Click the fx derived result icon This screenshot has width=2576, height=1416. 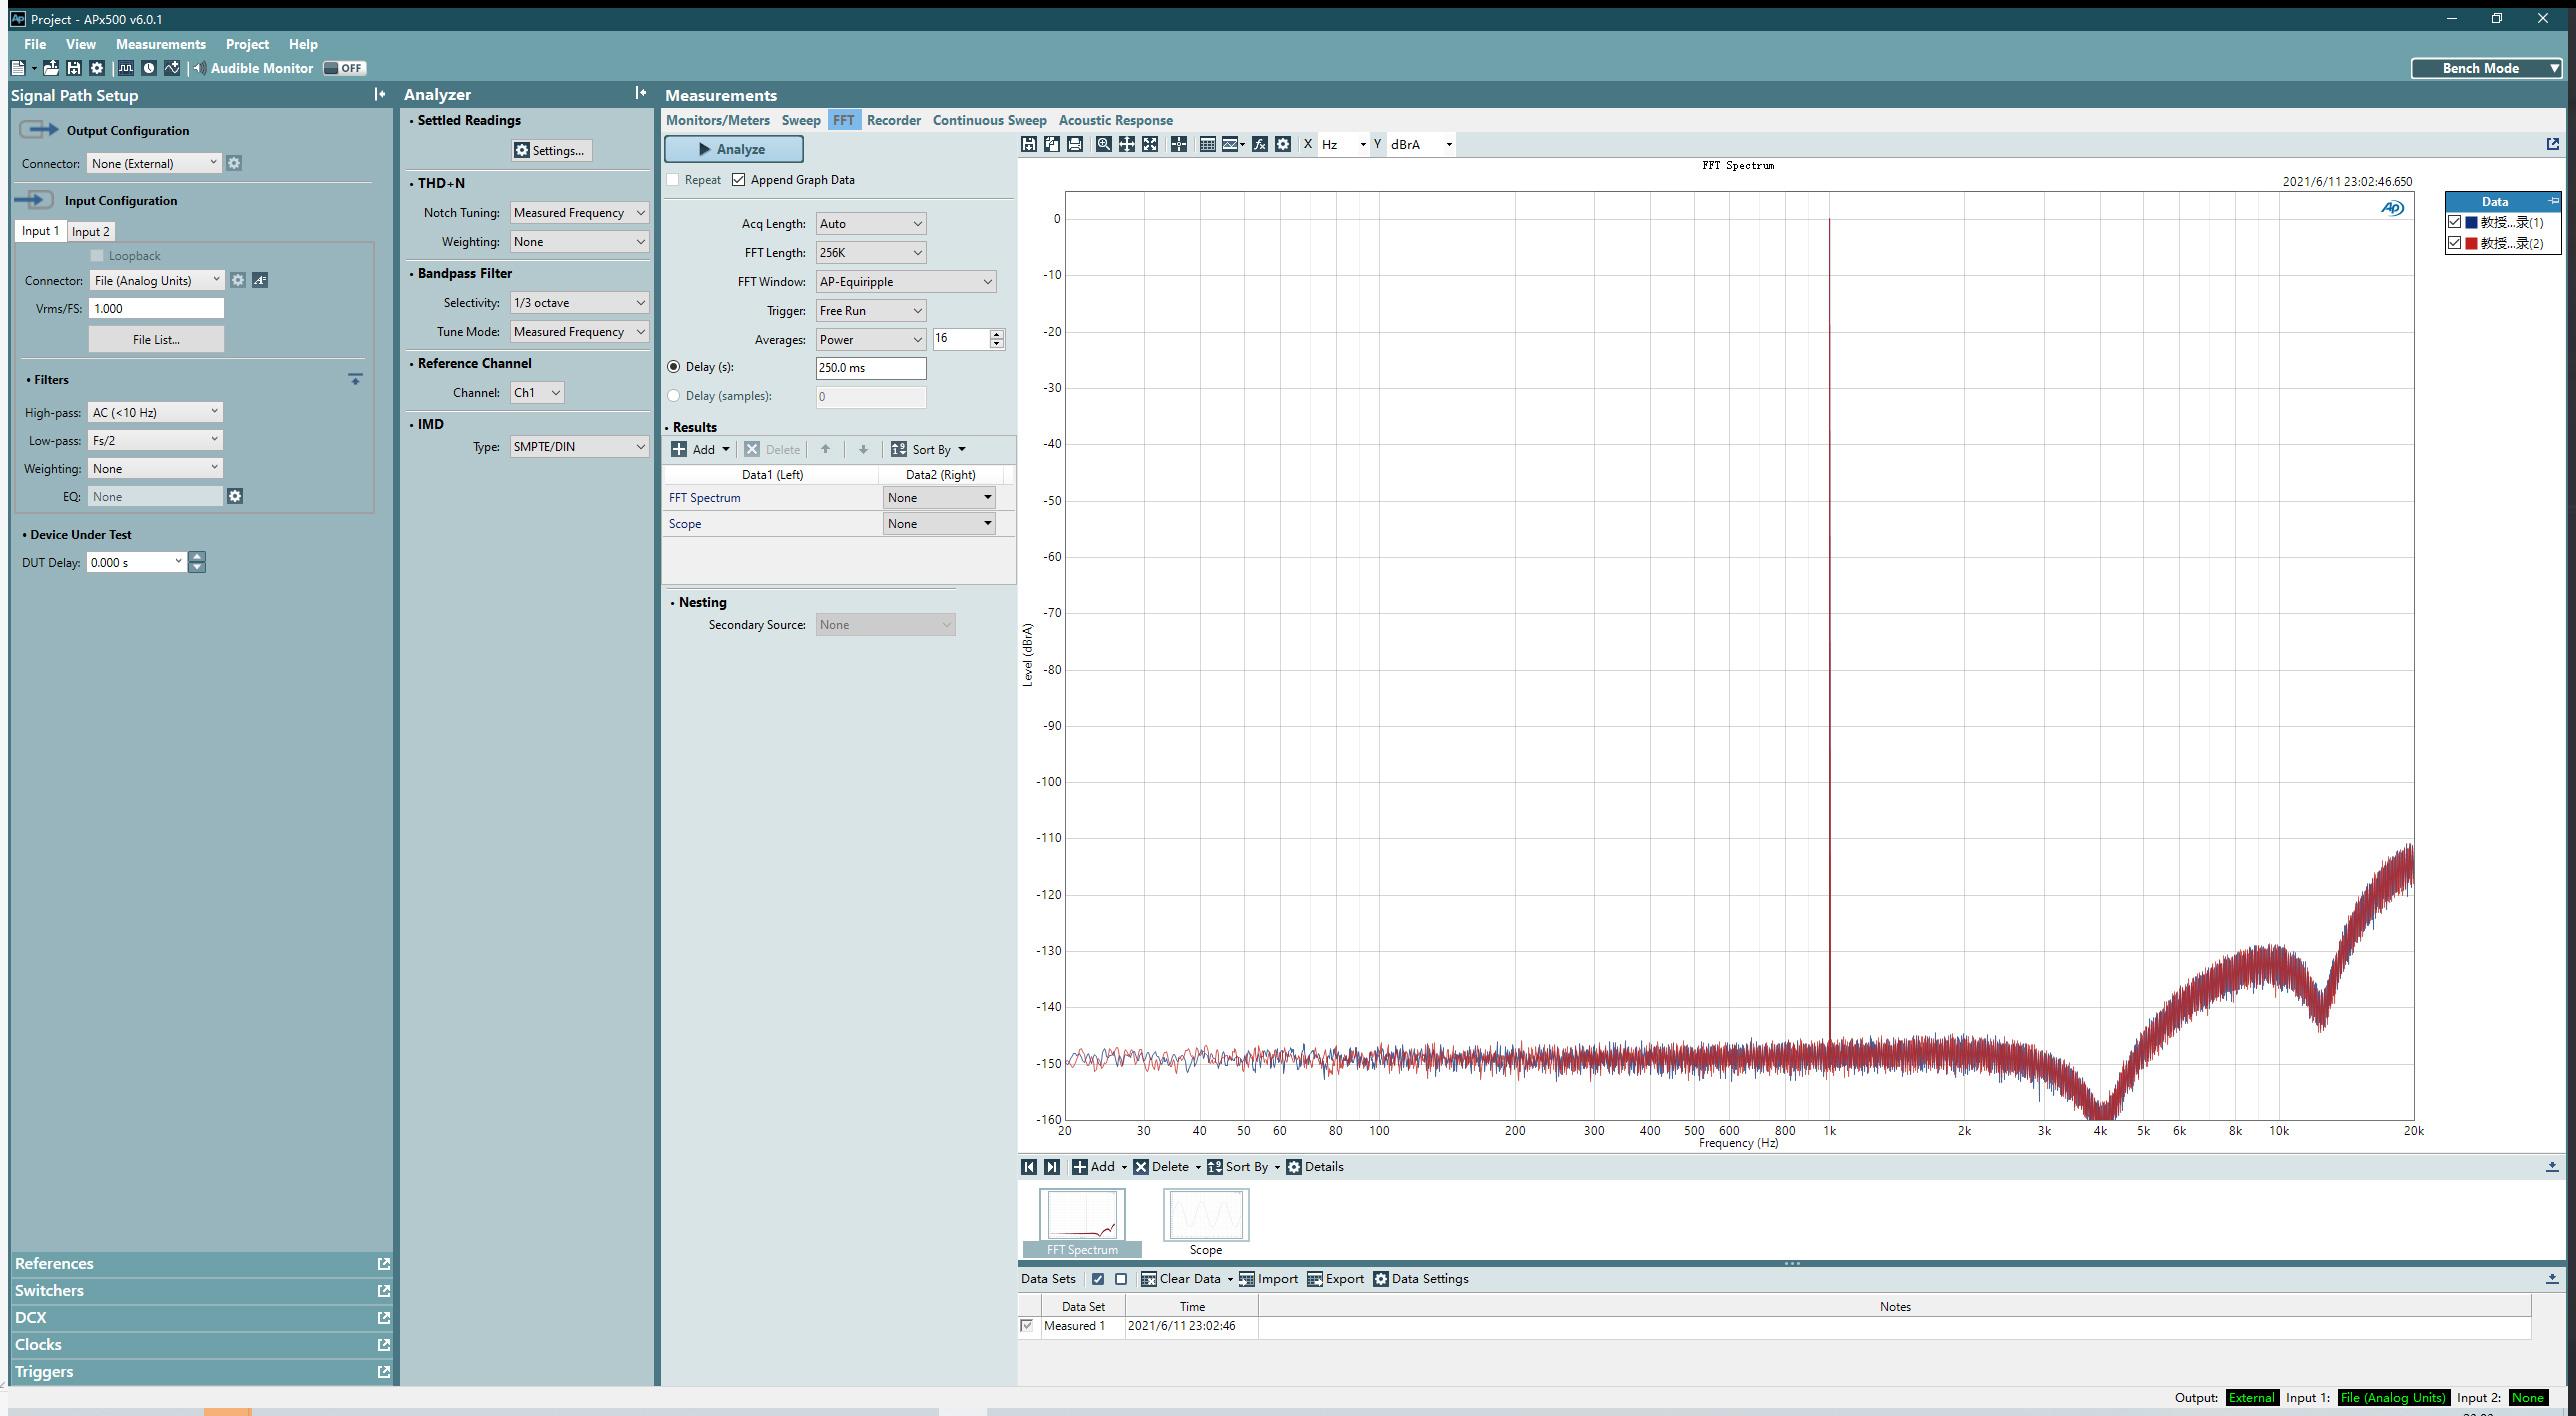(x=1260, y=144)
